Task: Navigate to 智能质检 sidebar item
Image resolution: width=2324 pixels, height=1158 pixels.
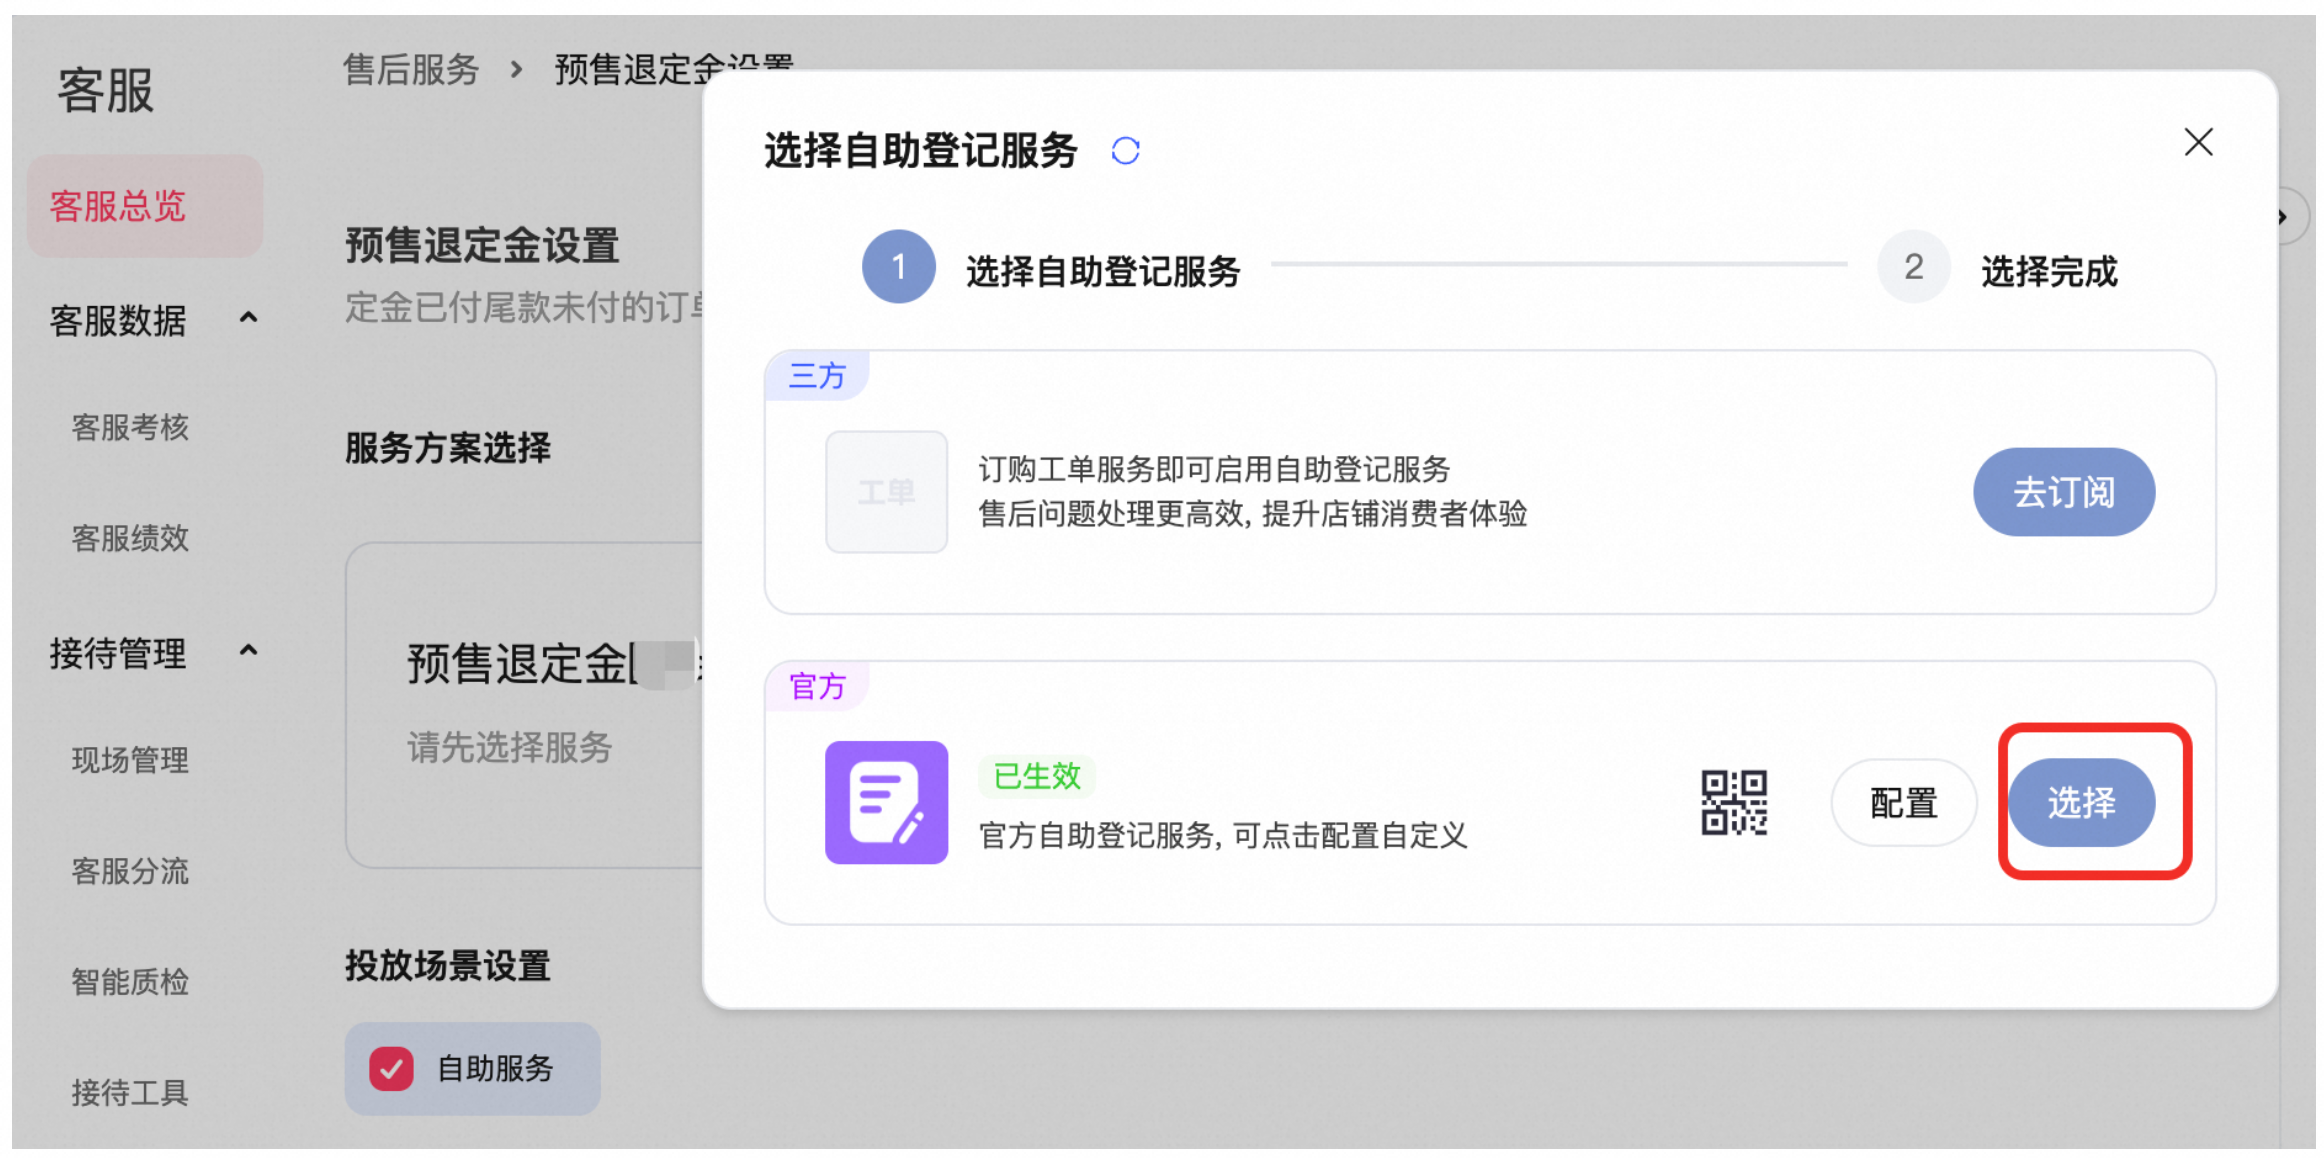Action: click(130, 983)
